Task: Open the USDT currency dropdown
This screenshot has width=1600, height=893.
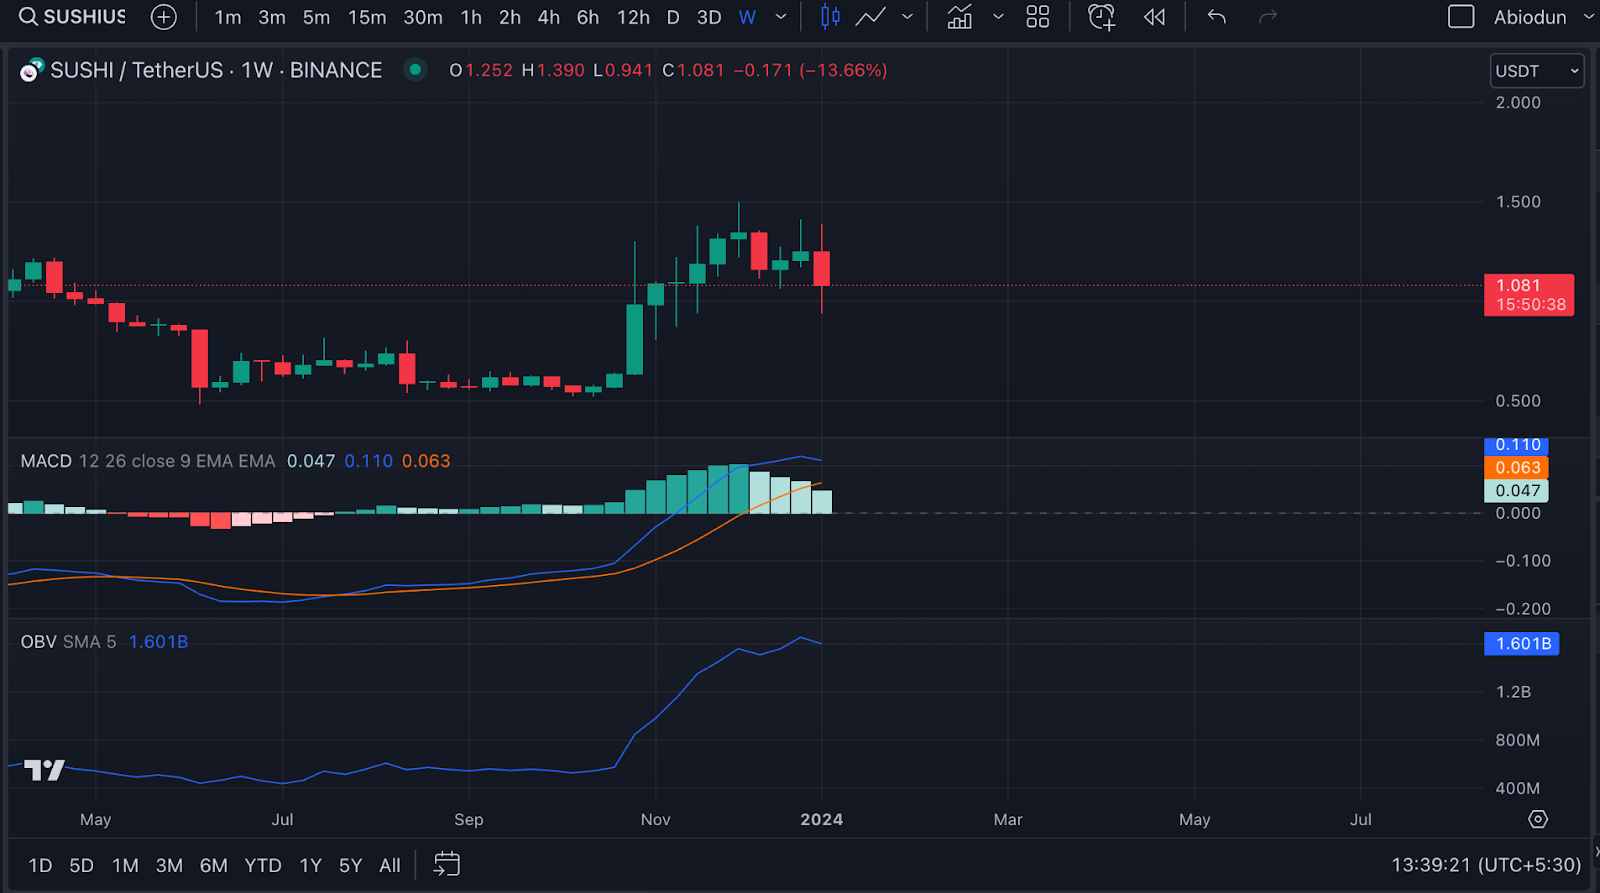Action: point(1537,71)
